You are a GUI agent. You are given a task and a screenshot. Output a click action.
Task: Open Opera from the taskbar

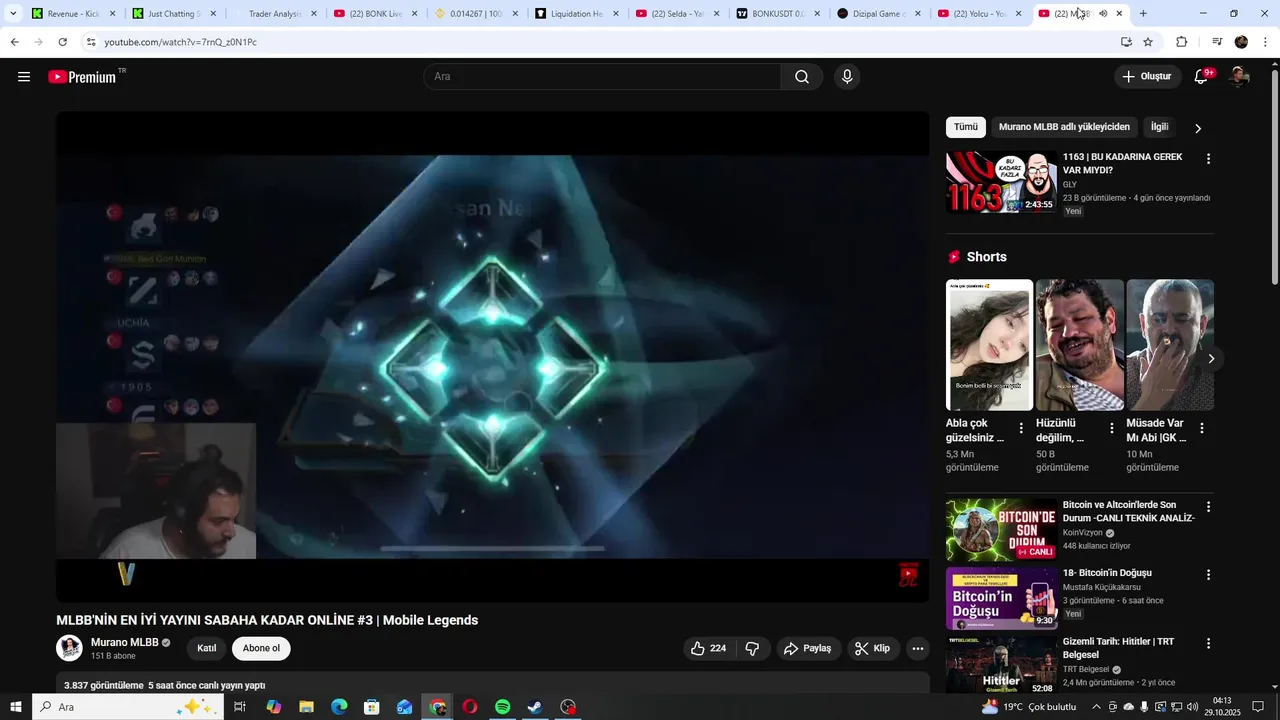[x=470, y=707]
